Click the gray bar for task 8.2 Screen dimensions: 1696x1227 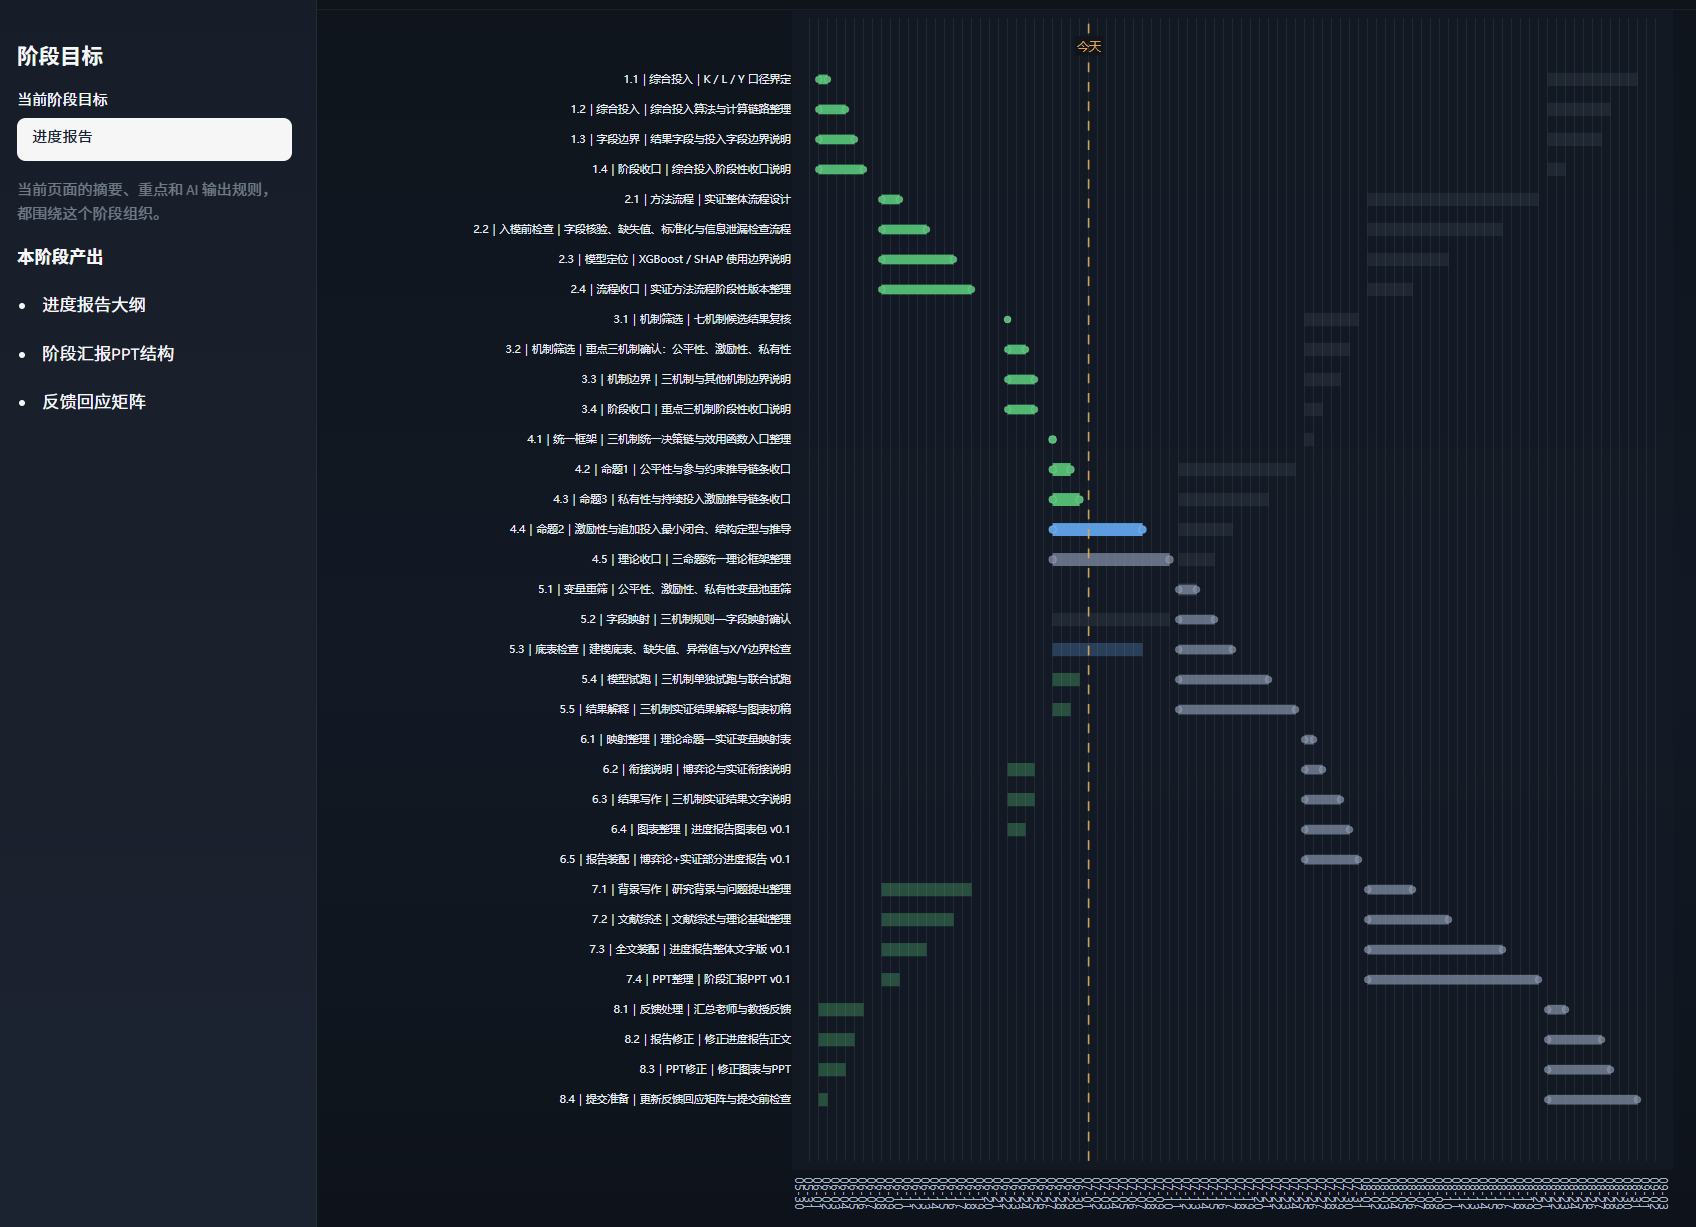[1574, 1039]
